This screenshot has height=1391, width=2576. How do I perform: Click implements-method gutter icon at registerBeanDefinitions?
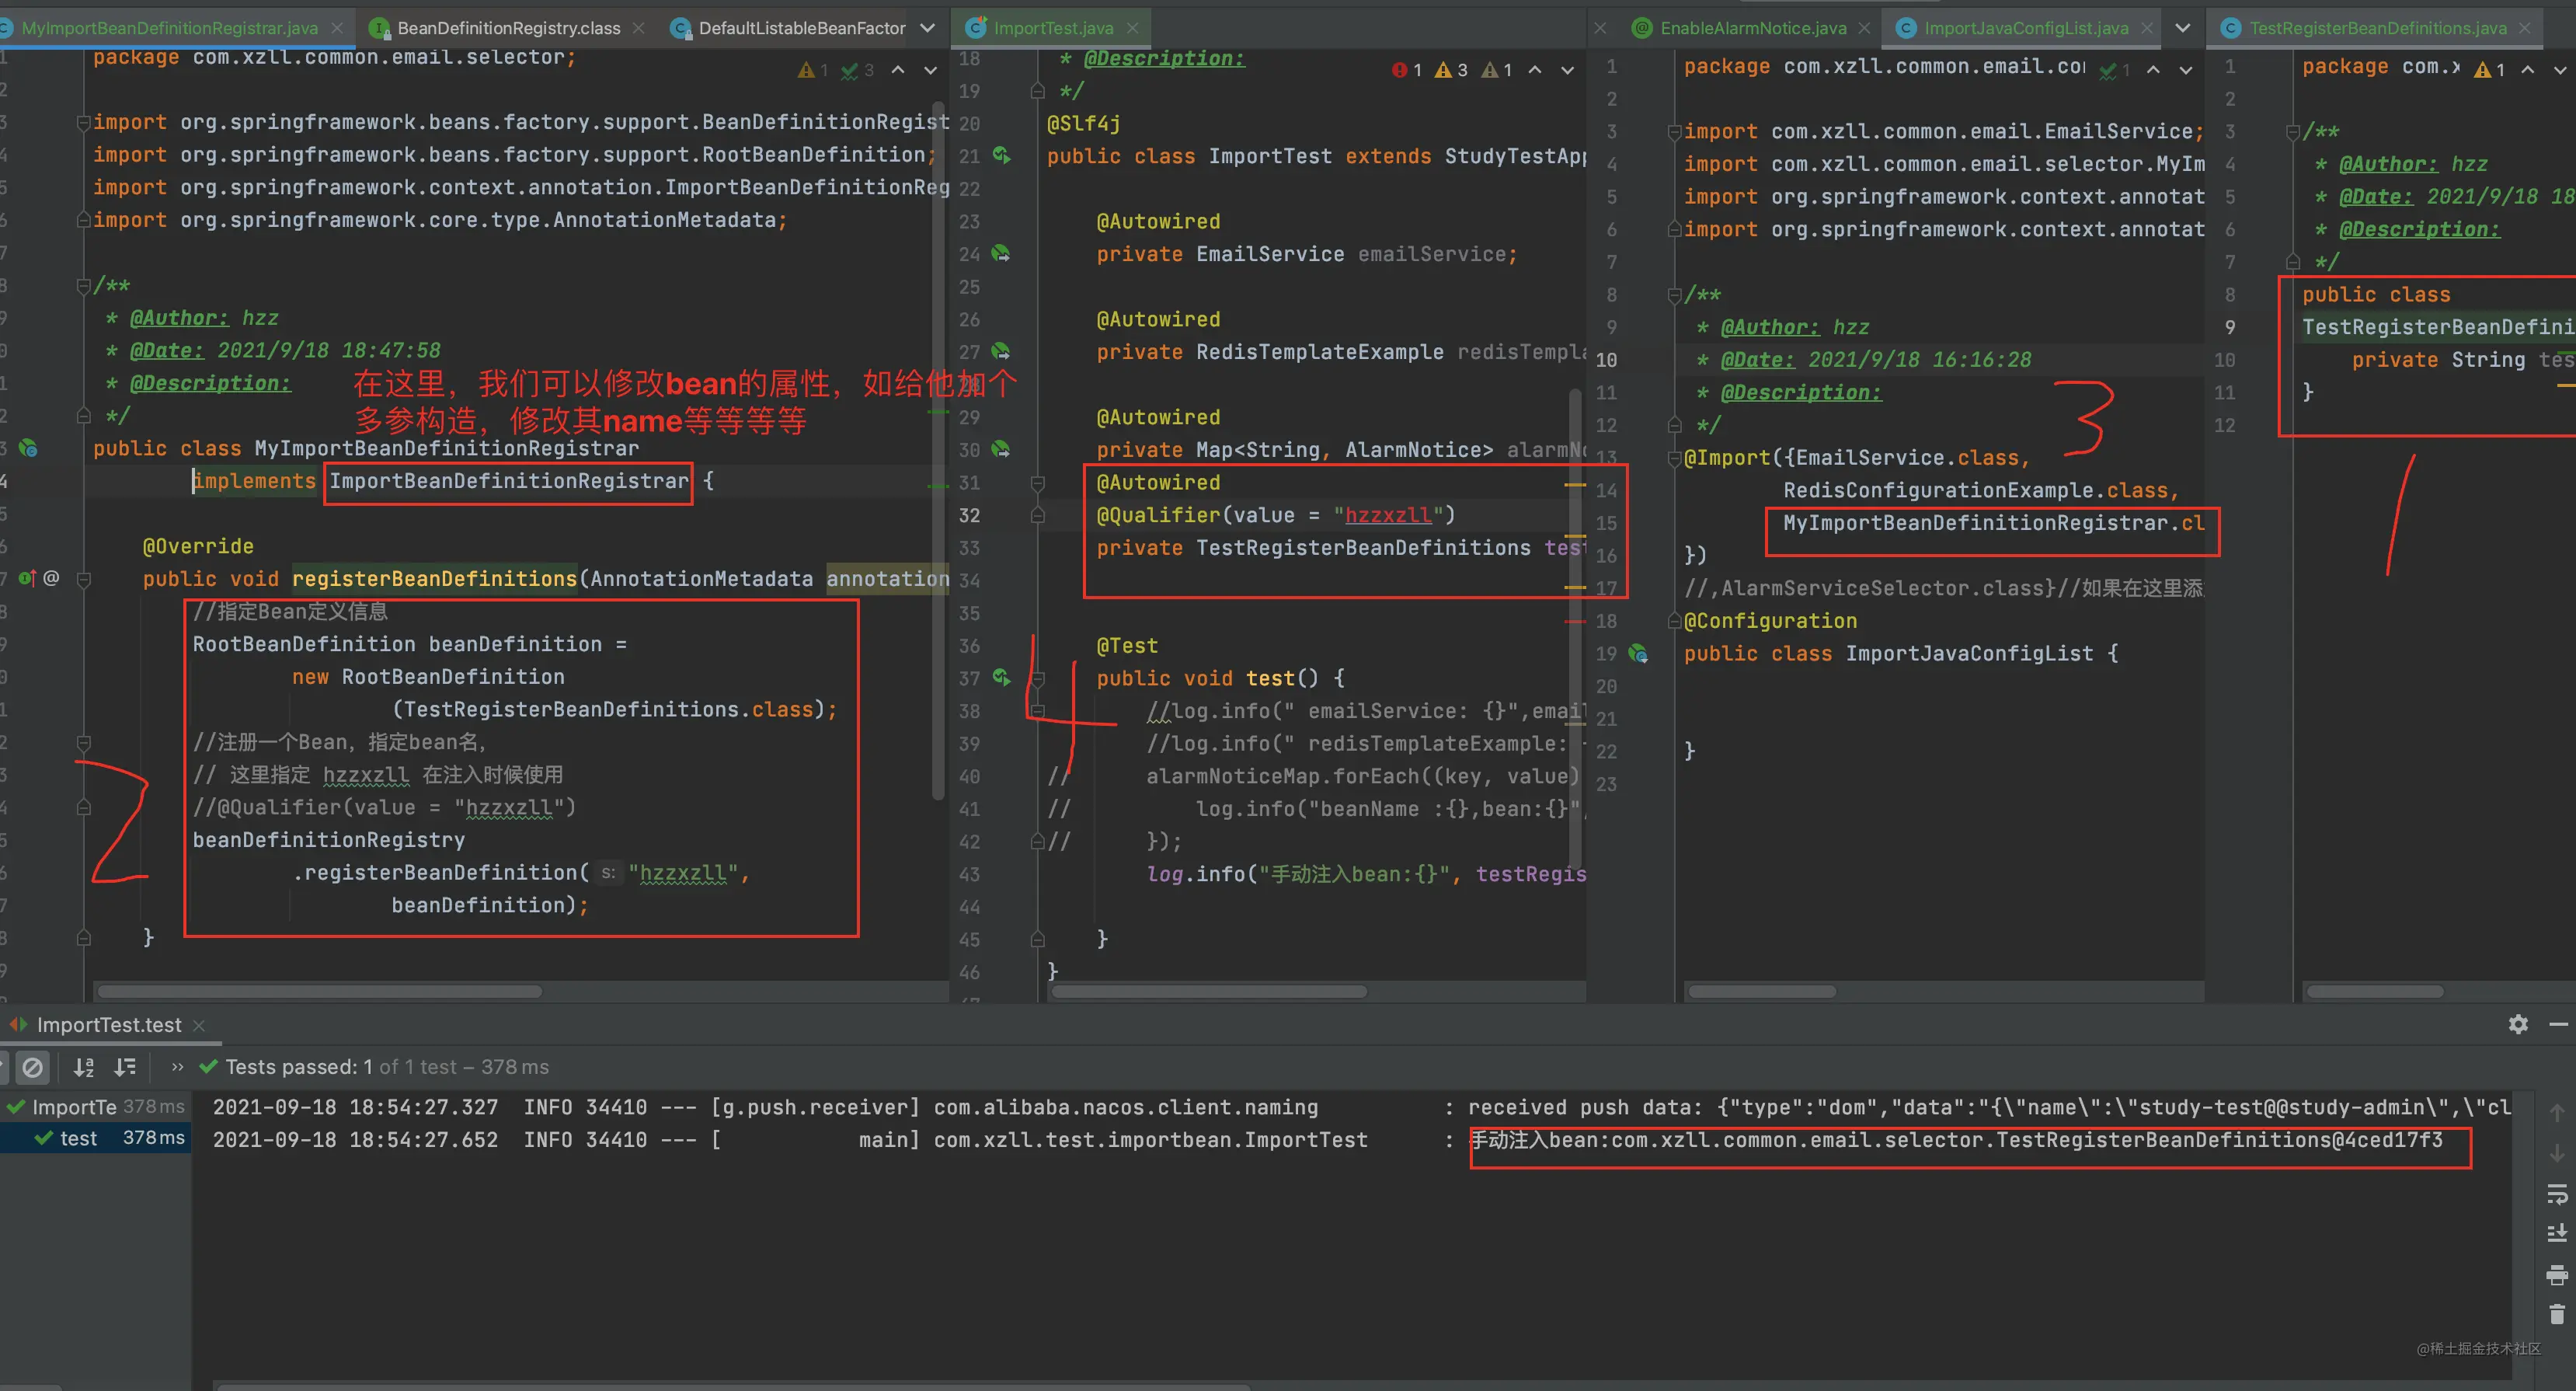[27, 578]
